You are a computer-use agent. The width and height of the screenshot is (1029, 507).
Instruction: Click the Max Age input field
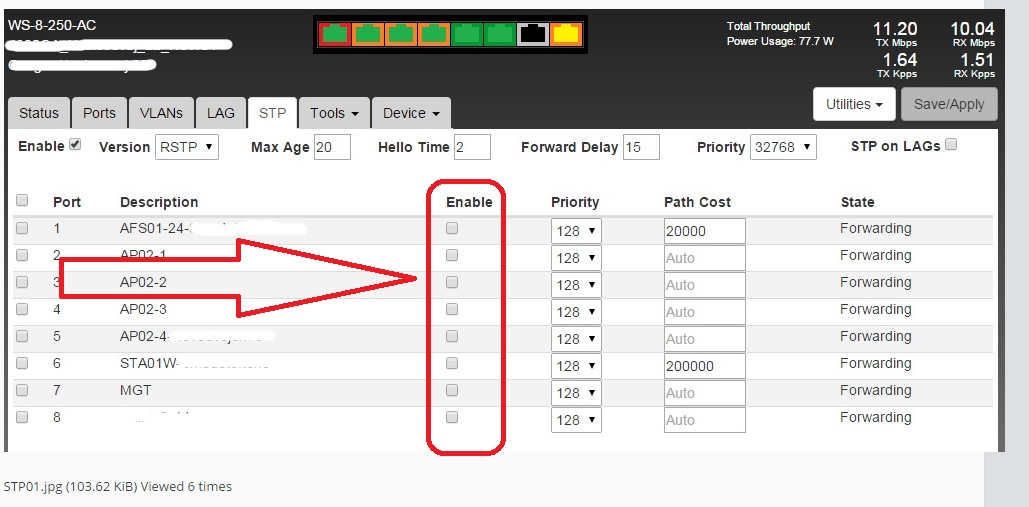point(331,147)
